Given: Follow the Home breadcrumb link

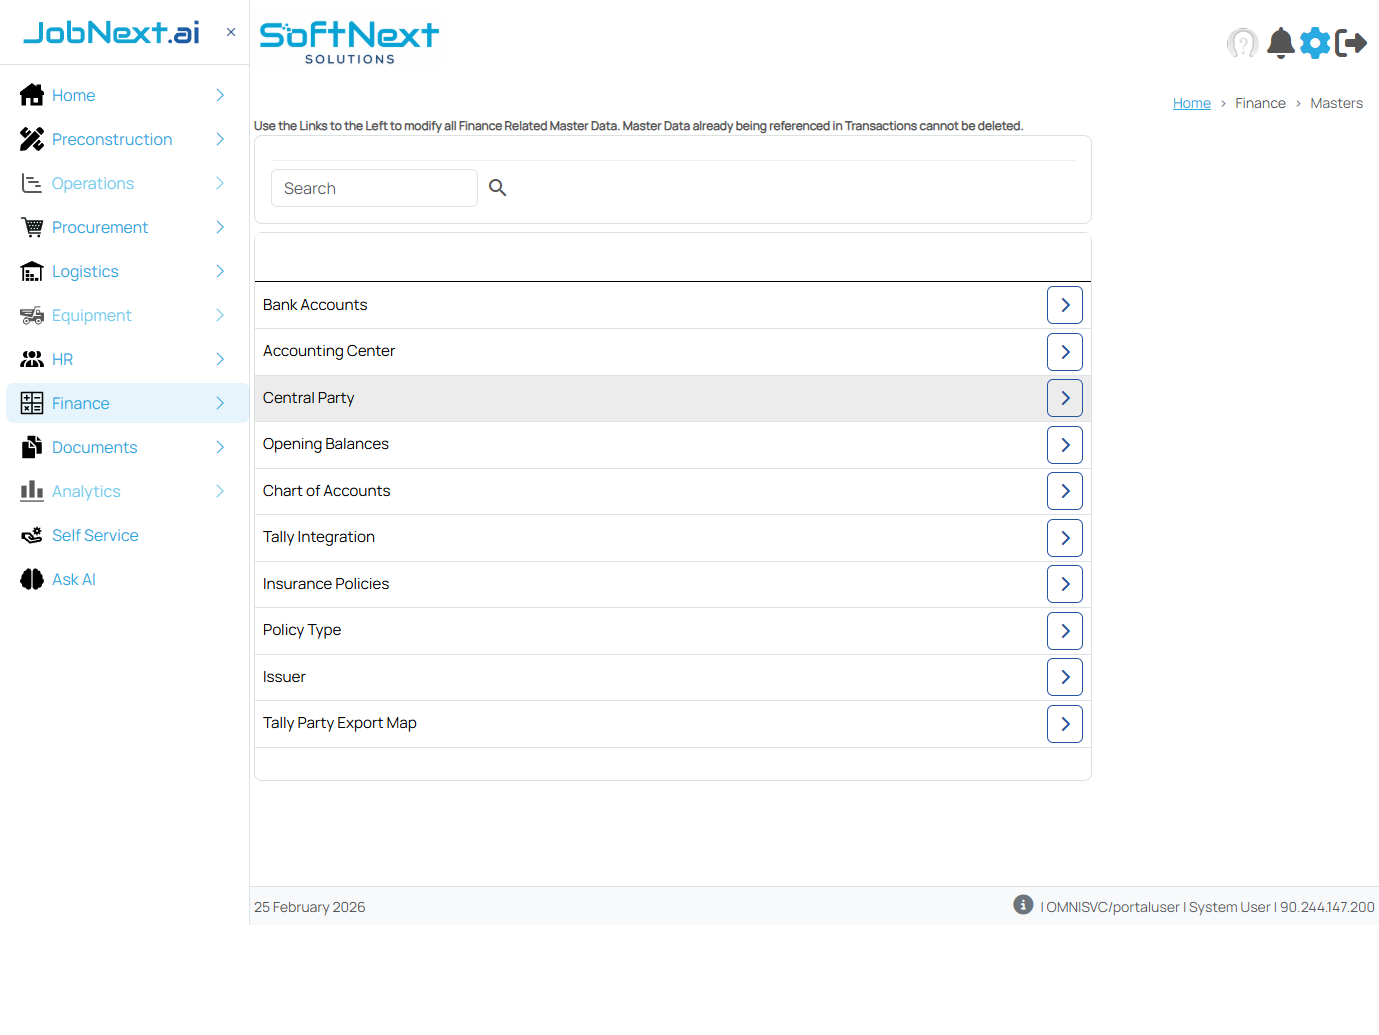Looking at the screenshot, I should tap(1191, 103).
